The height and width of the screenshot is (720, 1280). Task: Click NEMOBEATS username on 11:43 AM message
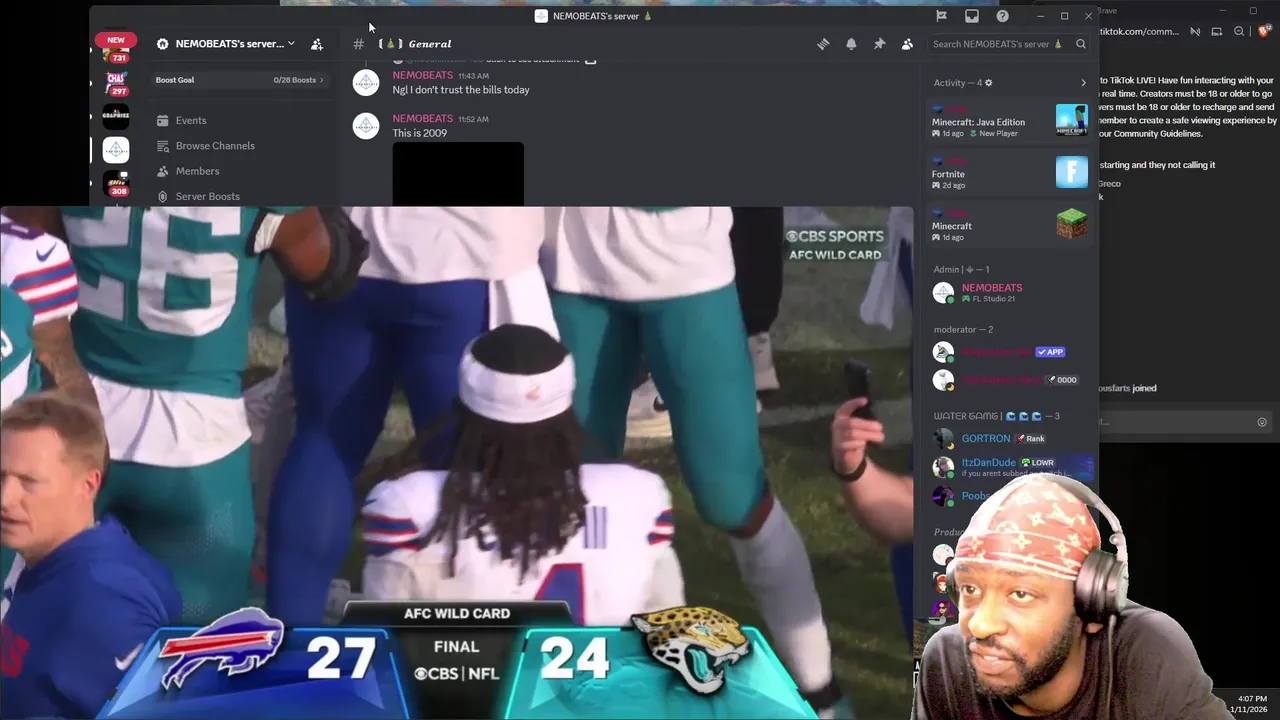tap(422, 75)
